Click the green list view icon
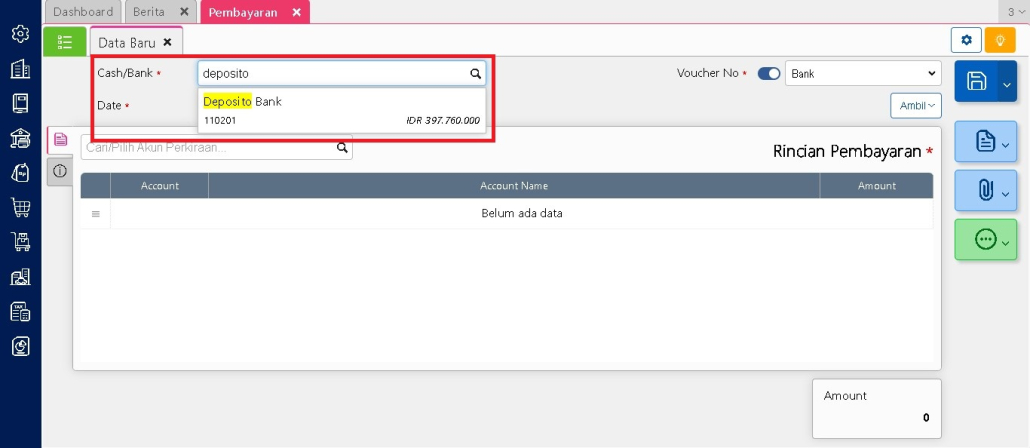This screenshot has height=448, width=1030. (x=65, y=42)
